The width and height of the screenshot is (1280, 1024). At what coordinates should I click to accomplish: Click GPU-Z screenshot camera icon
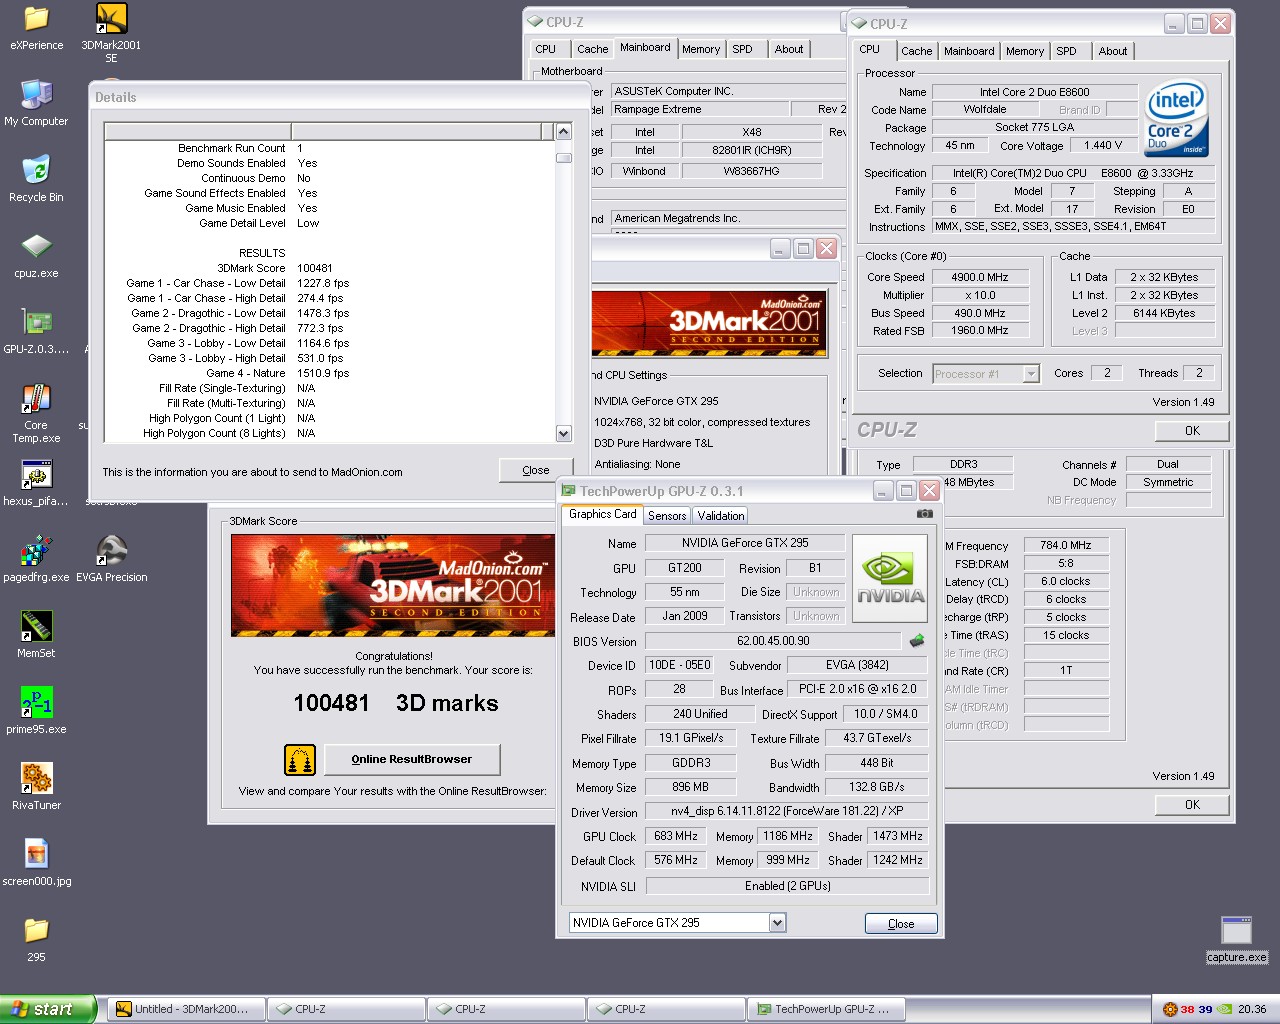click(x=924, y=513)
